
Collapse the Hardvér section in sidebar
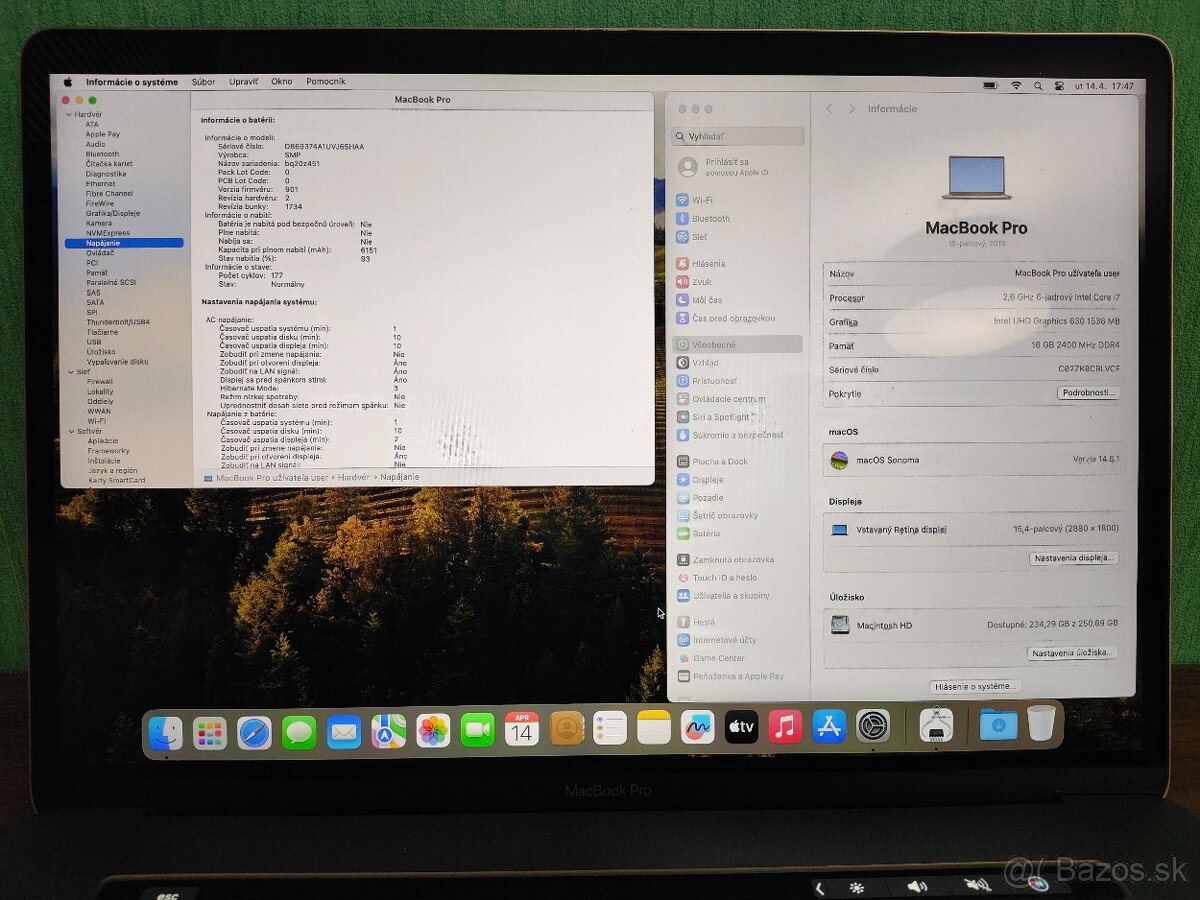(67, 114)
